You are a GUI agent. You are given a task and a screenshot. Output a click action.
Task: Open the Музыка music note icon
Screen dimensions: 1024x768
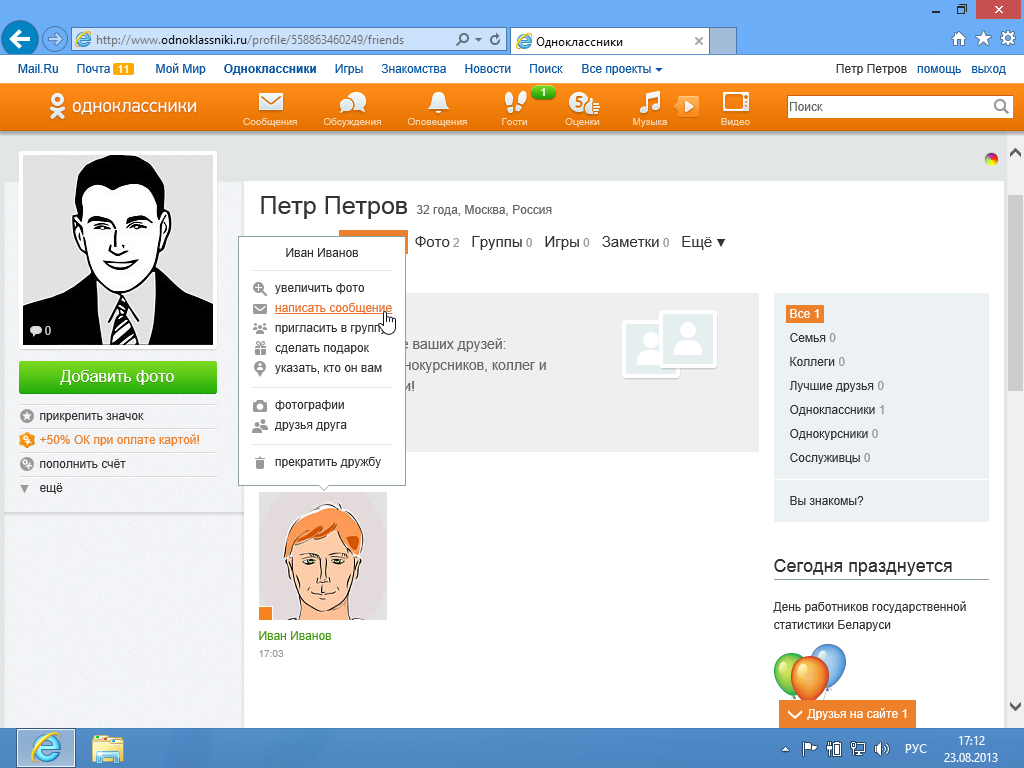pyautogui.click(x=649, y=108)
